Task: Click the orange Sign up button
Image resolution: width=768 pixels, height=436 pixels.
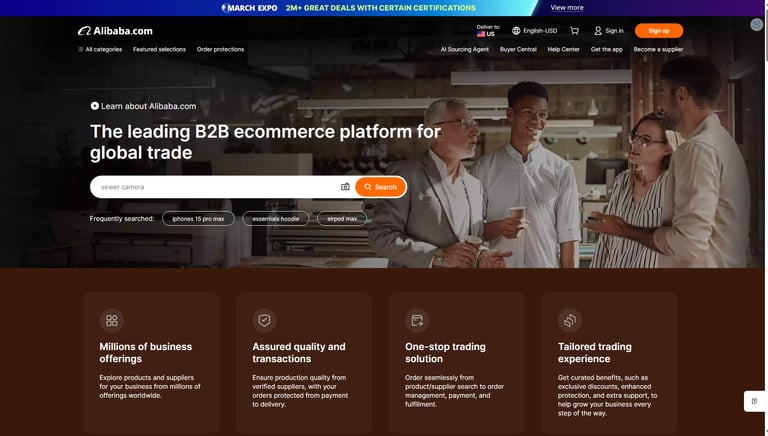Action: click(659, 31)
